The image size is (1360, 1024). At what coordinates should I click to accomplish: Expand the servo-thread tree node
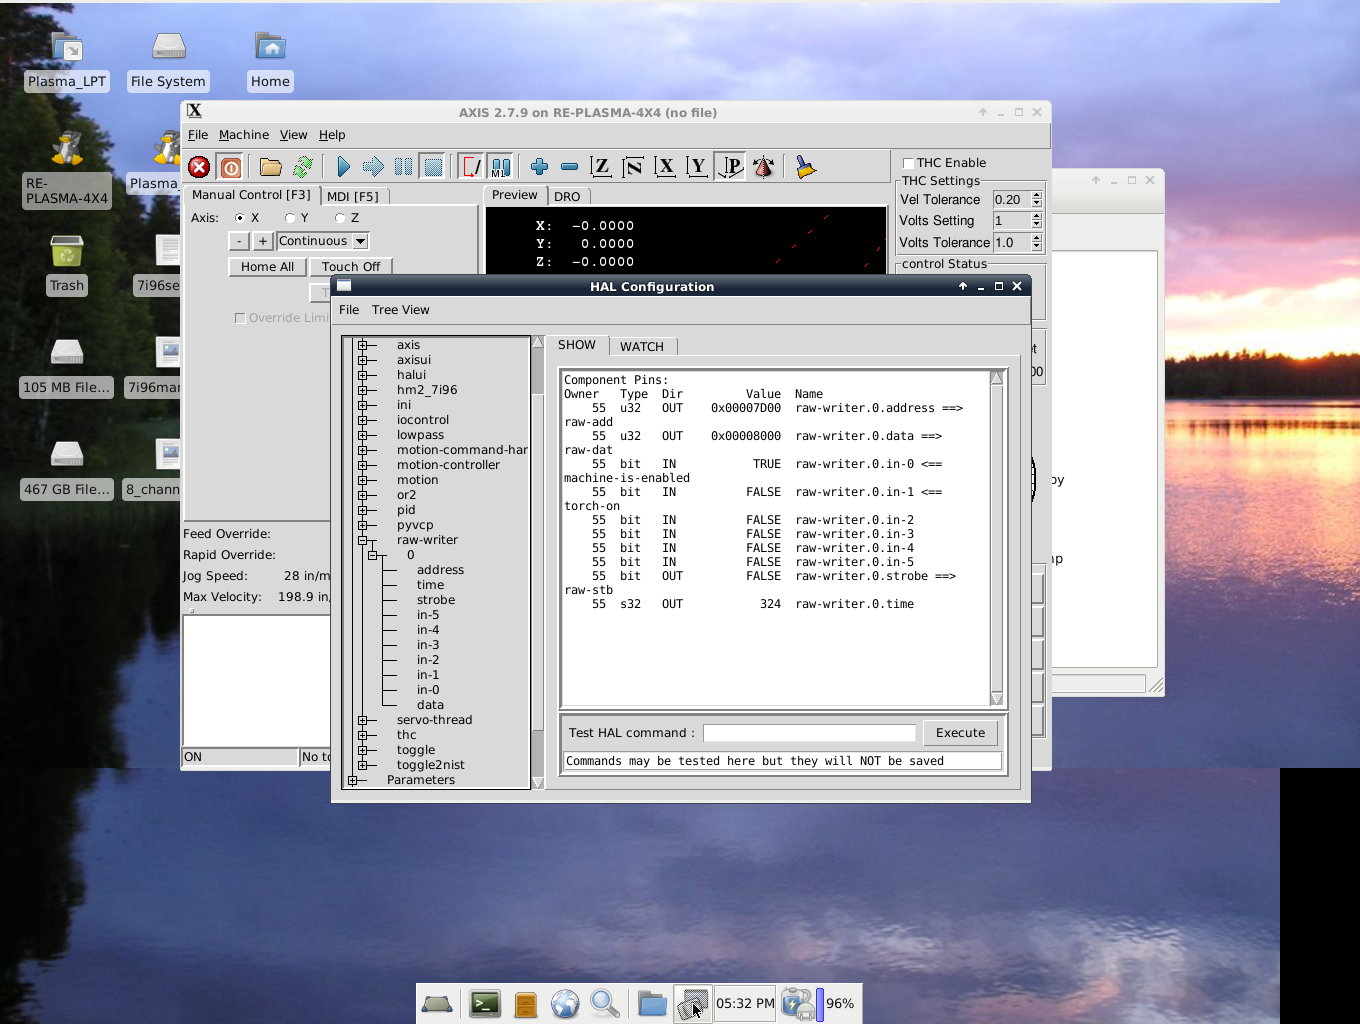tap(362, 720)
